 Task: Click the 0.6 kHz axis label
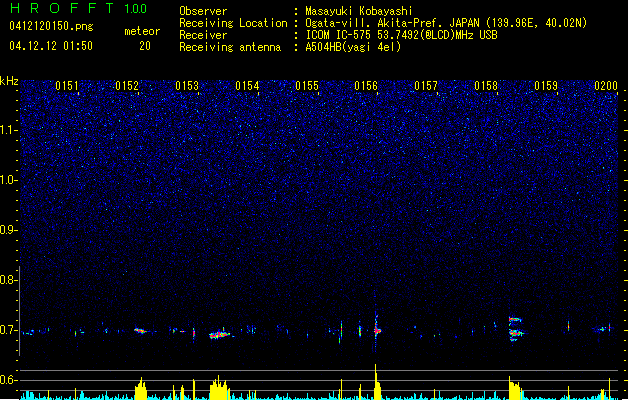(x=8, y=380)
